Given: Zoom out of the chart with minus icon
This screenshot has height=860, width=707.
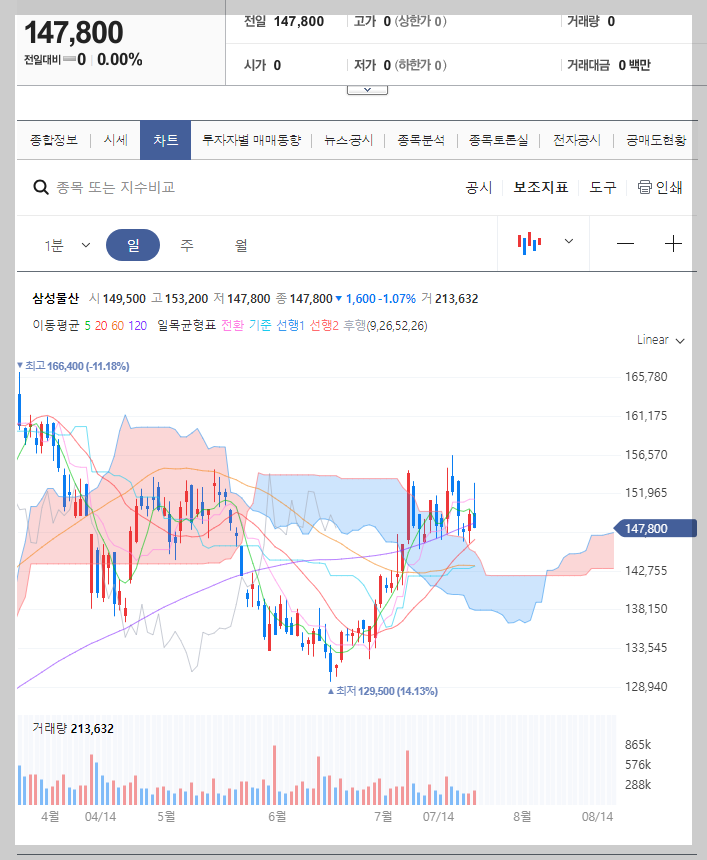Looking at the screenshot, I should click(x=626, y=242).
